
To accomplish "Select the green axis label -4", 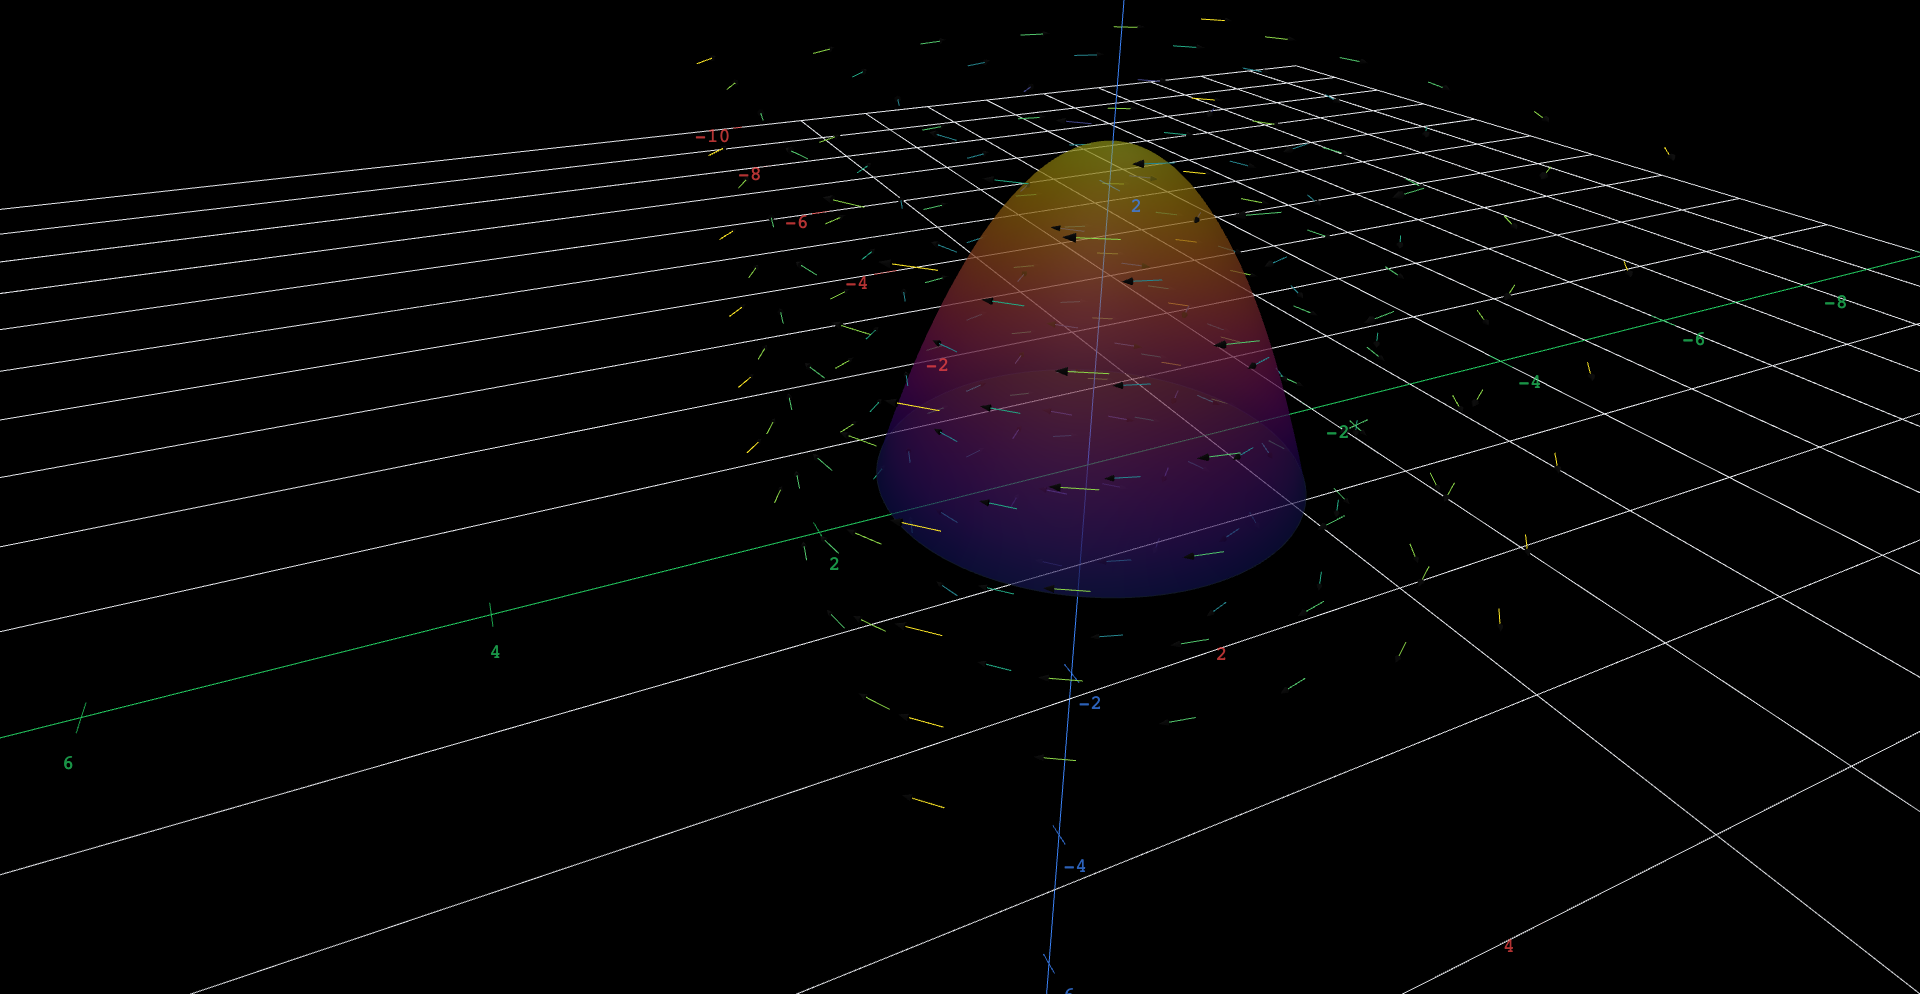I will pos(1530,382).
